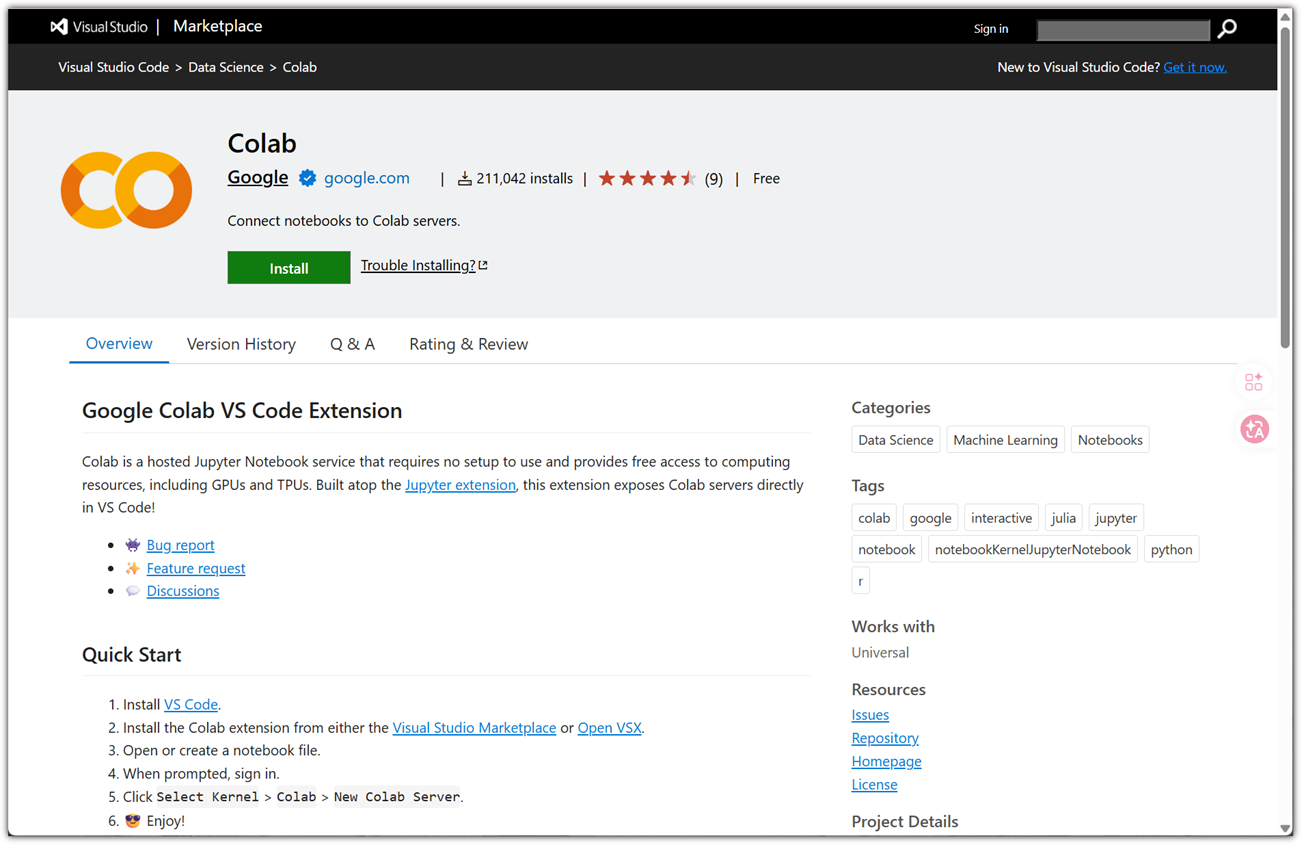This screenshot has width=1302, height=845.
Task: Click the VS Code link in Quick Start
Action: coord(191,705)
